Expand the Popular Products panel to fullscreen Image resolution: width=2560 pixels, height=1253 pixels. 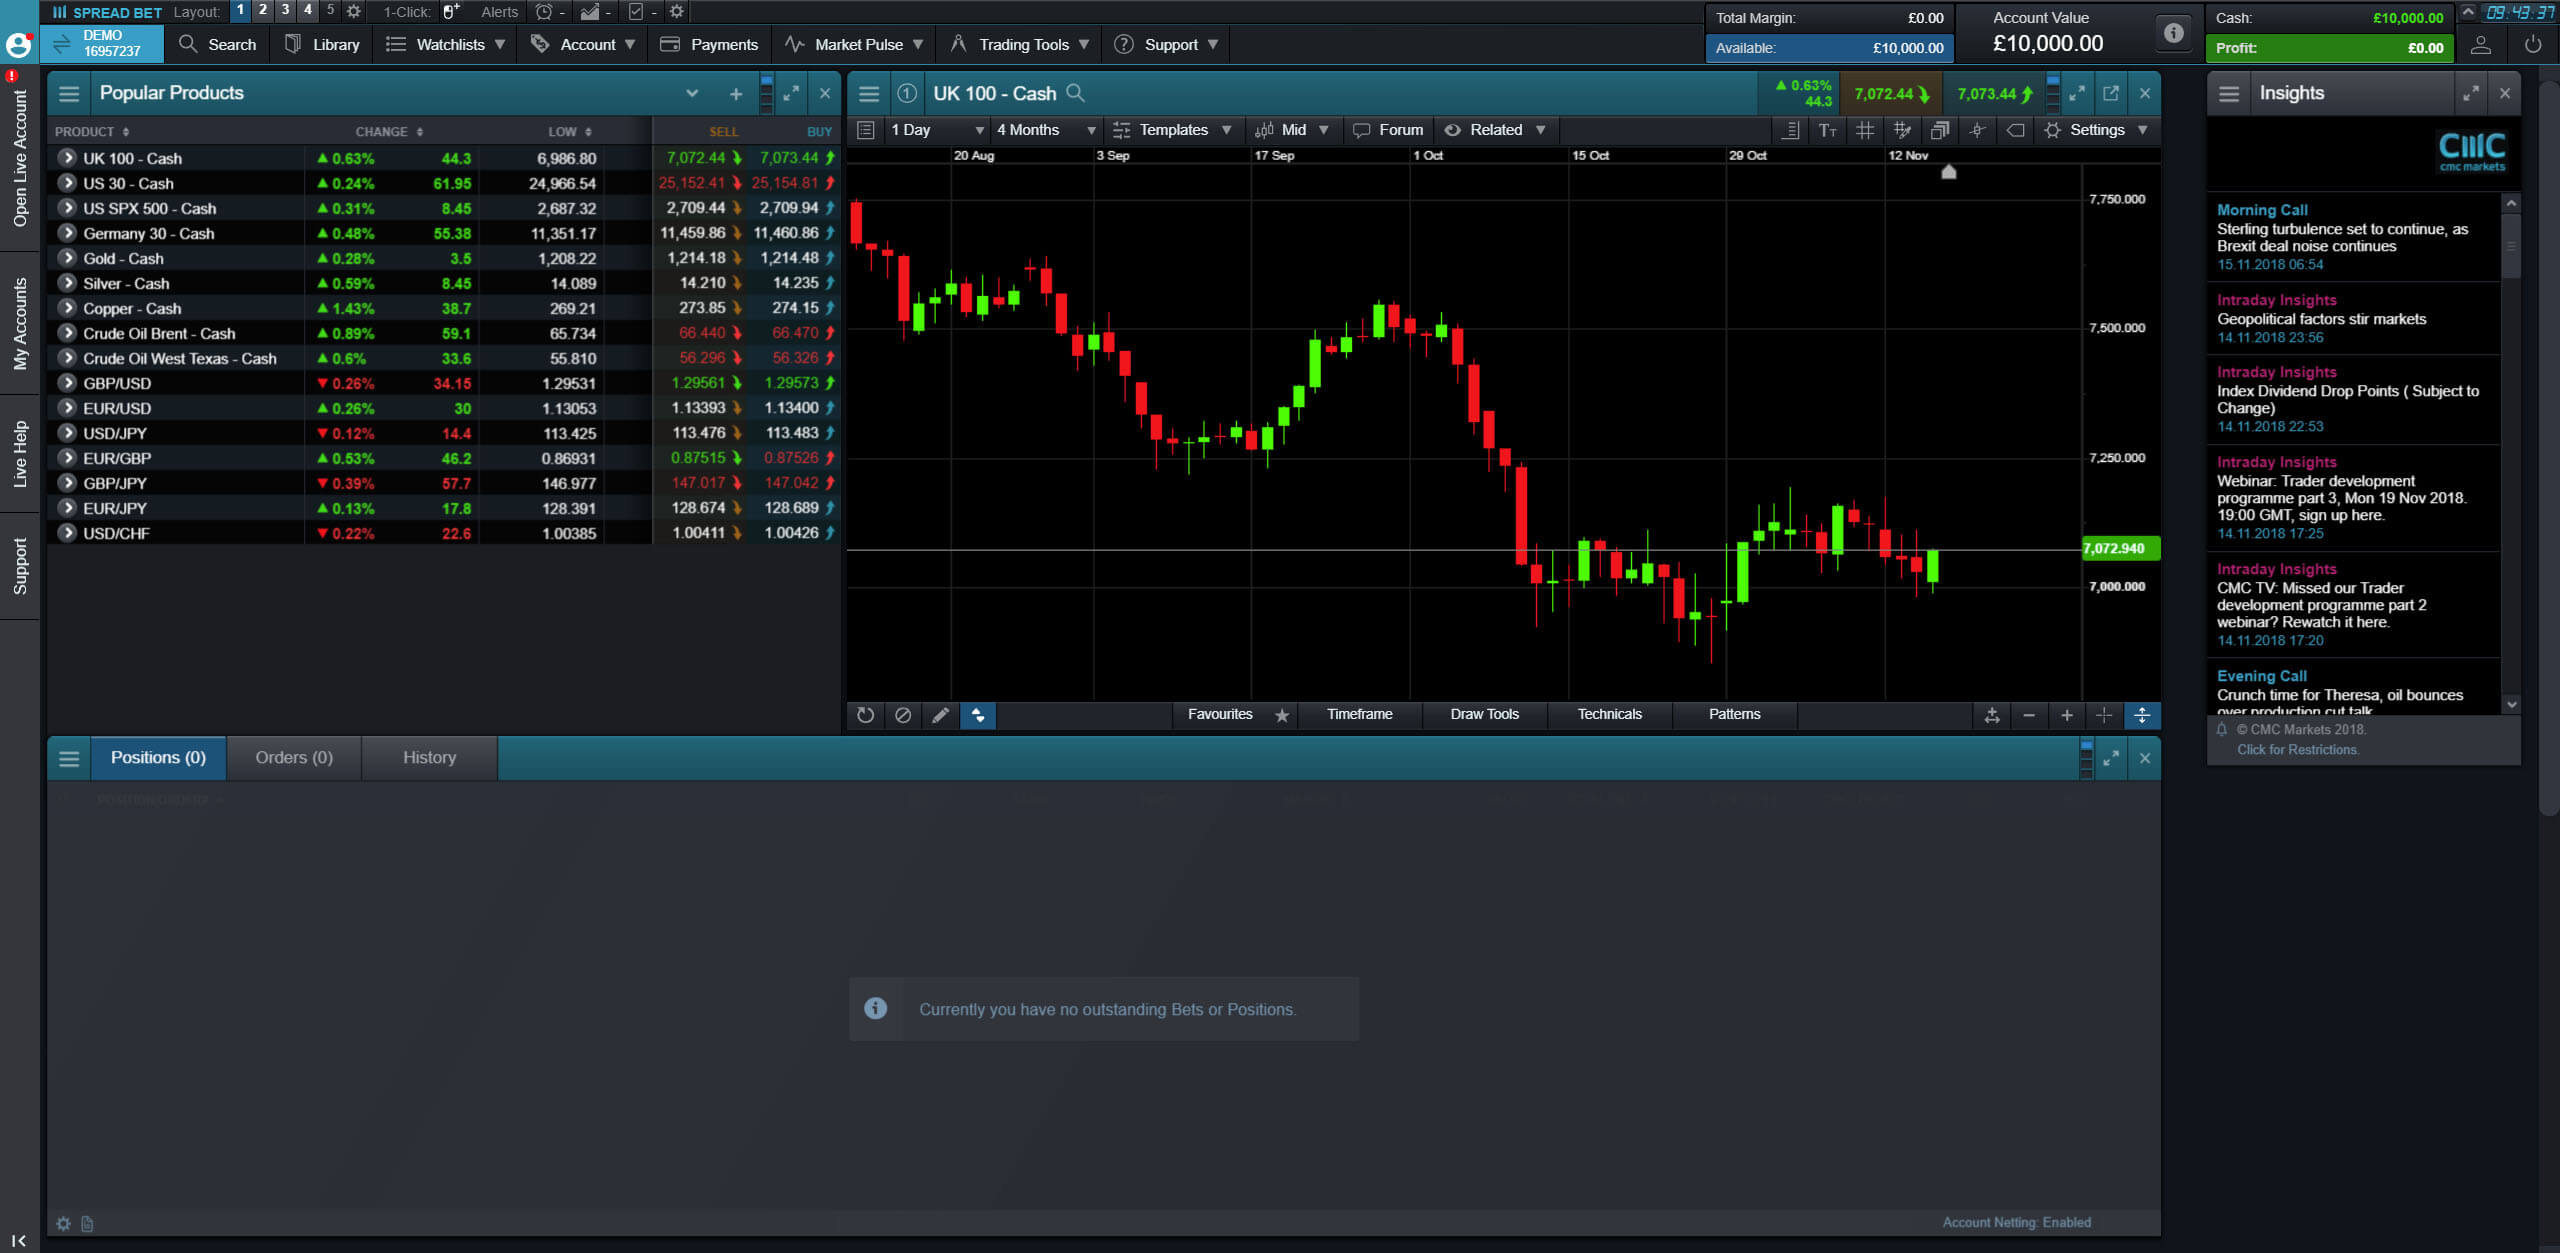tap(791, 93)
